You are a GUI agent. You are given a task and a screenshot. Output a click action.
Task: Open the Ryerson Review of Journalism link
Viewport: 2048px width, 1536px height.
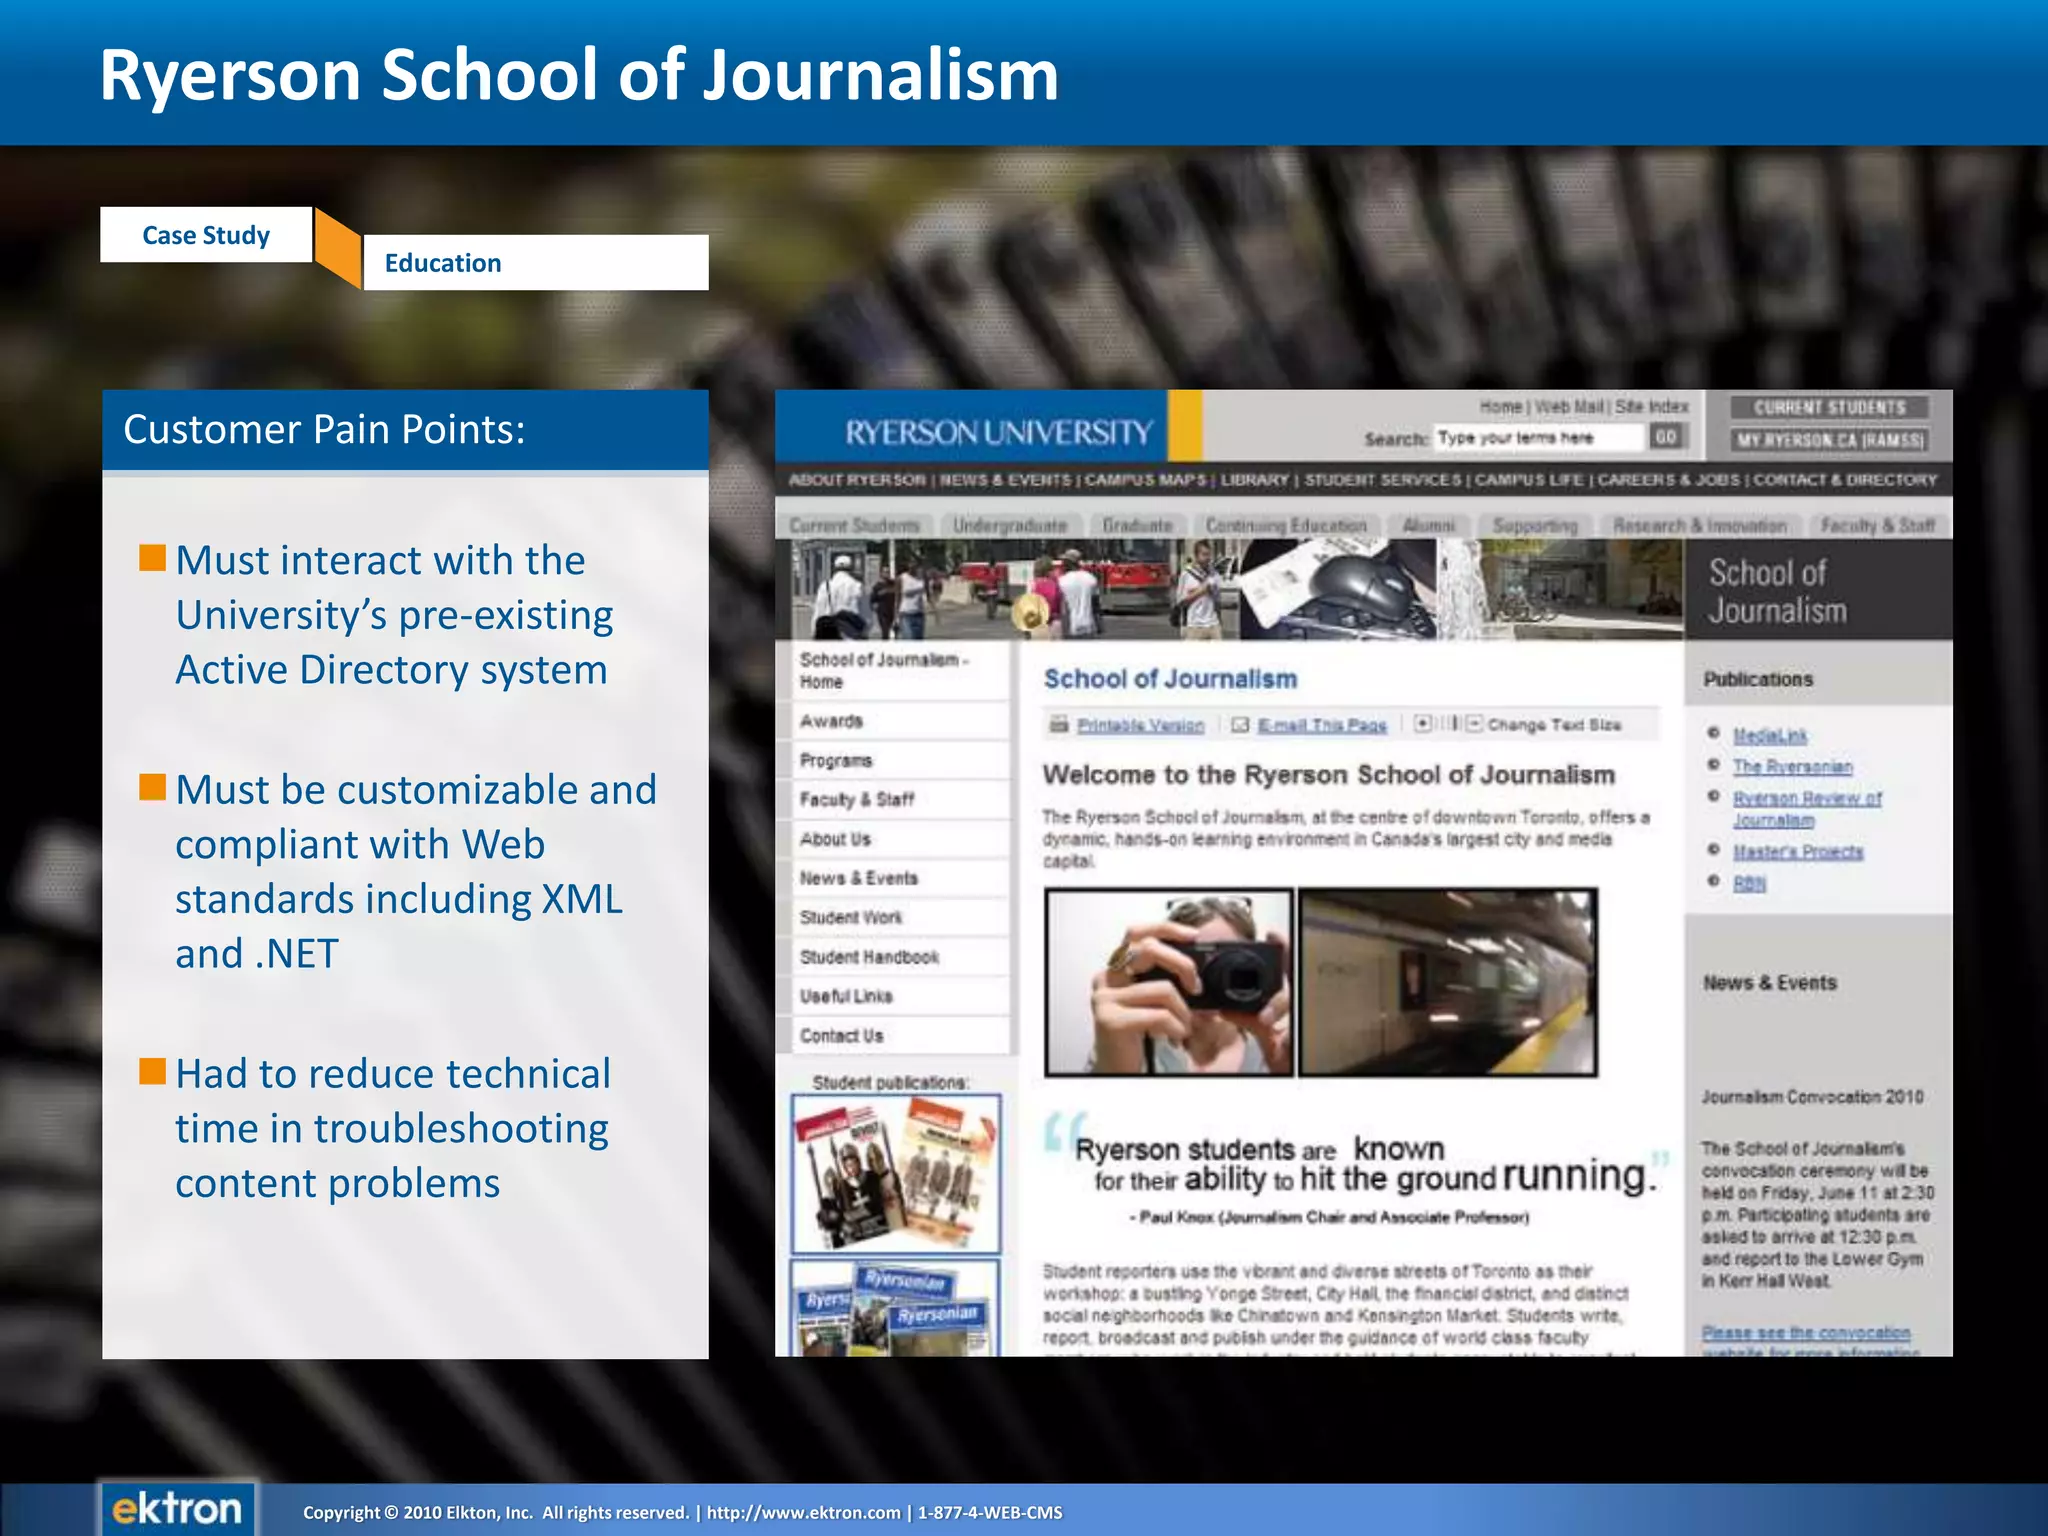(1806, 809)
